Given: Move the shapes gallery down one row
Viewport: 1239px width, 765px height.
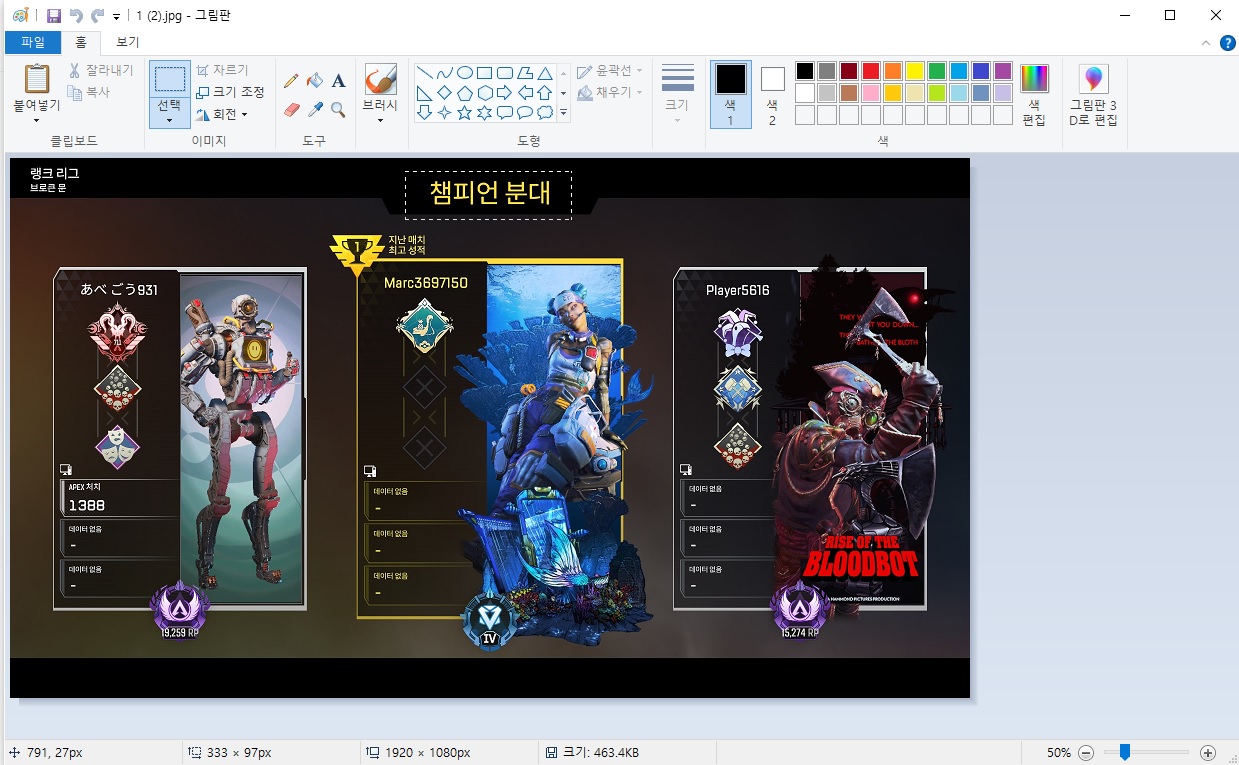Looking at the screenshot, I should click(563, 93).
